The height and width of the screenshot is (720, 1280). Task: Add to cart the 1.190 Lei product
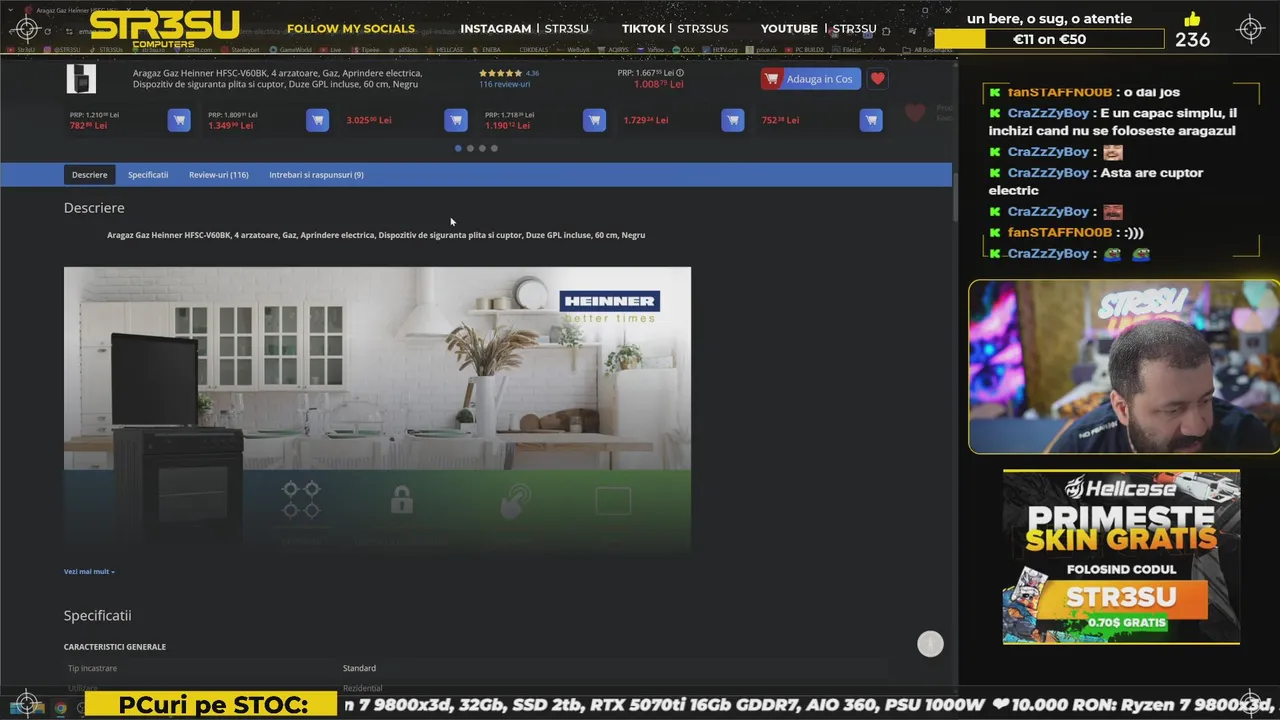point(594,120)
